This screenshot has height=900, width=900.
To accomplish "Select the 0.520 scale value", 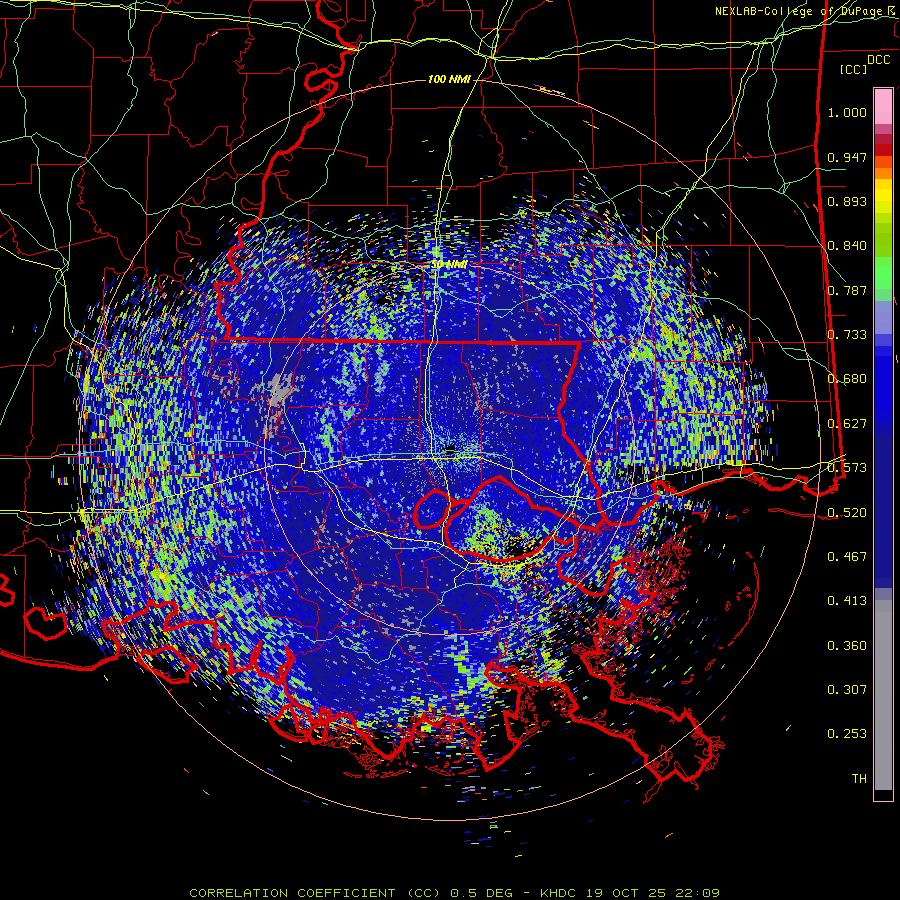I will [x=847, y=513].
